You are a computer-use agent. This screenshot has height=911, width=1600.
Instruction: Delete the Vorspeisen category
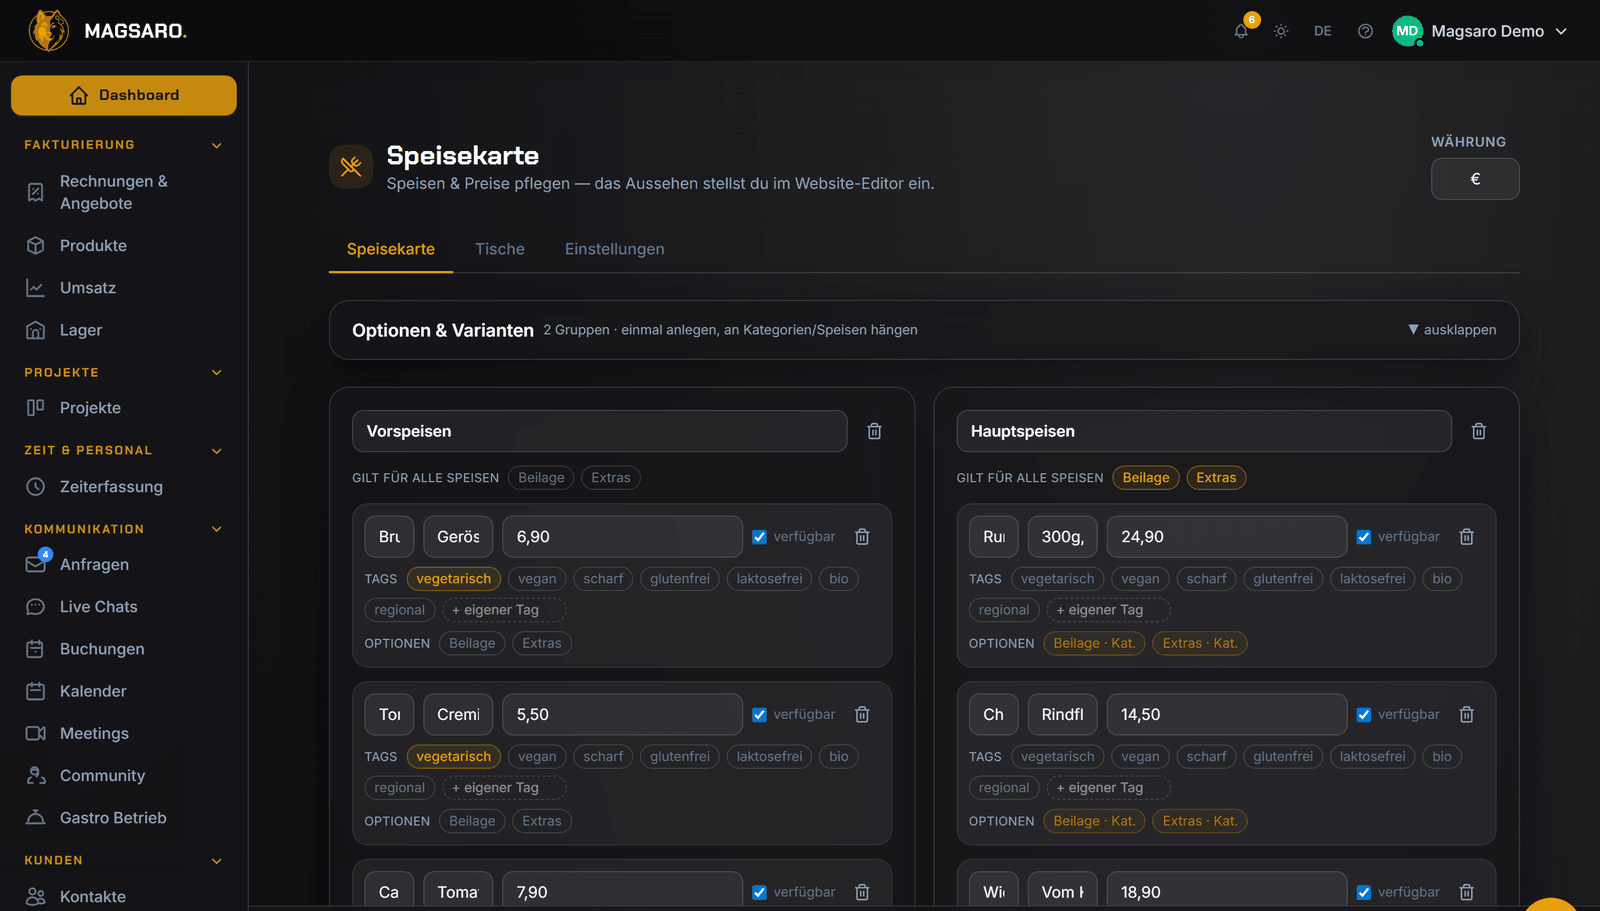[x=874, y=431]
